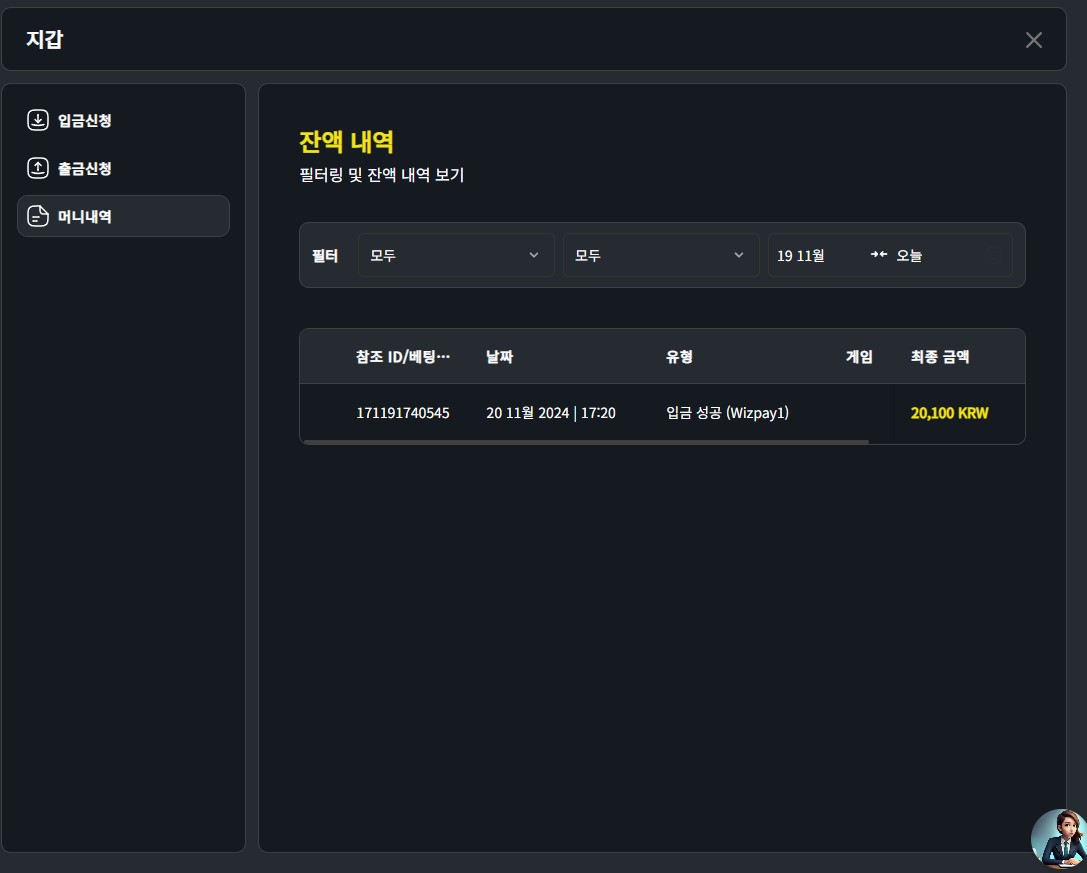Click the 20,100 KRW amount
This screenshot has width=1087, height=873.
click(x=949, y=413)
